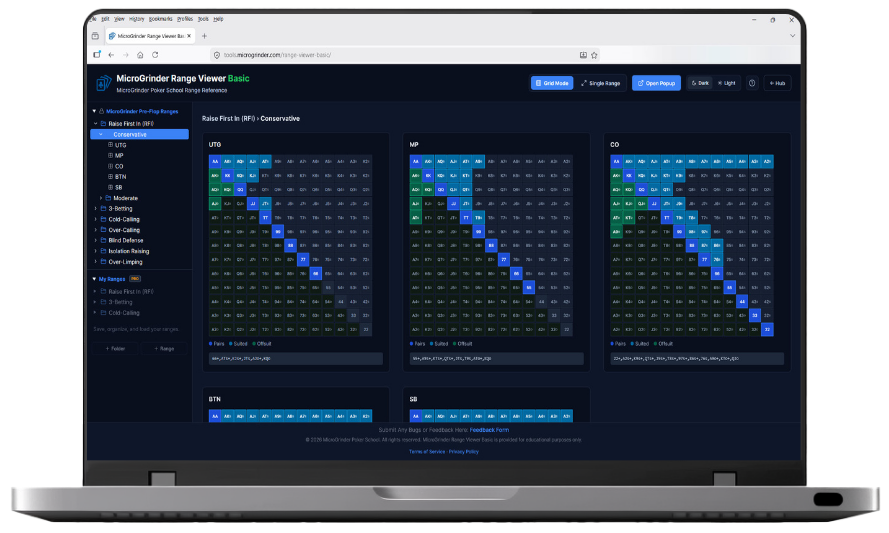Open the help icon button near Hub
This screenshot has height=533, width=889.
[752, 83]
